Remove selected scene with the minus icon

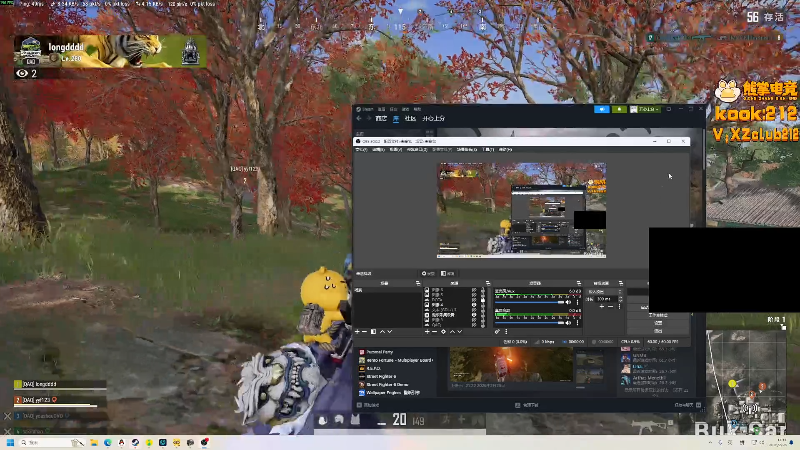(x=364, y=332)
